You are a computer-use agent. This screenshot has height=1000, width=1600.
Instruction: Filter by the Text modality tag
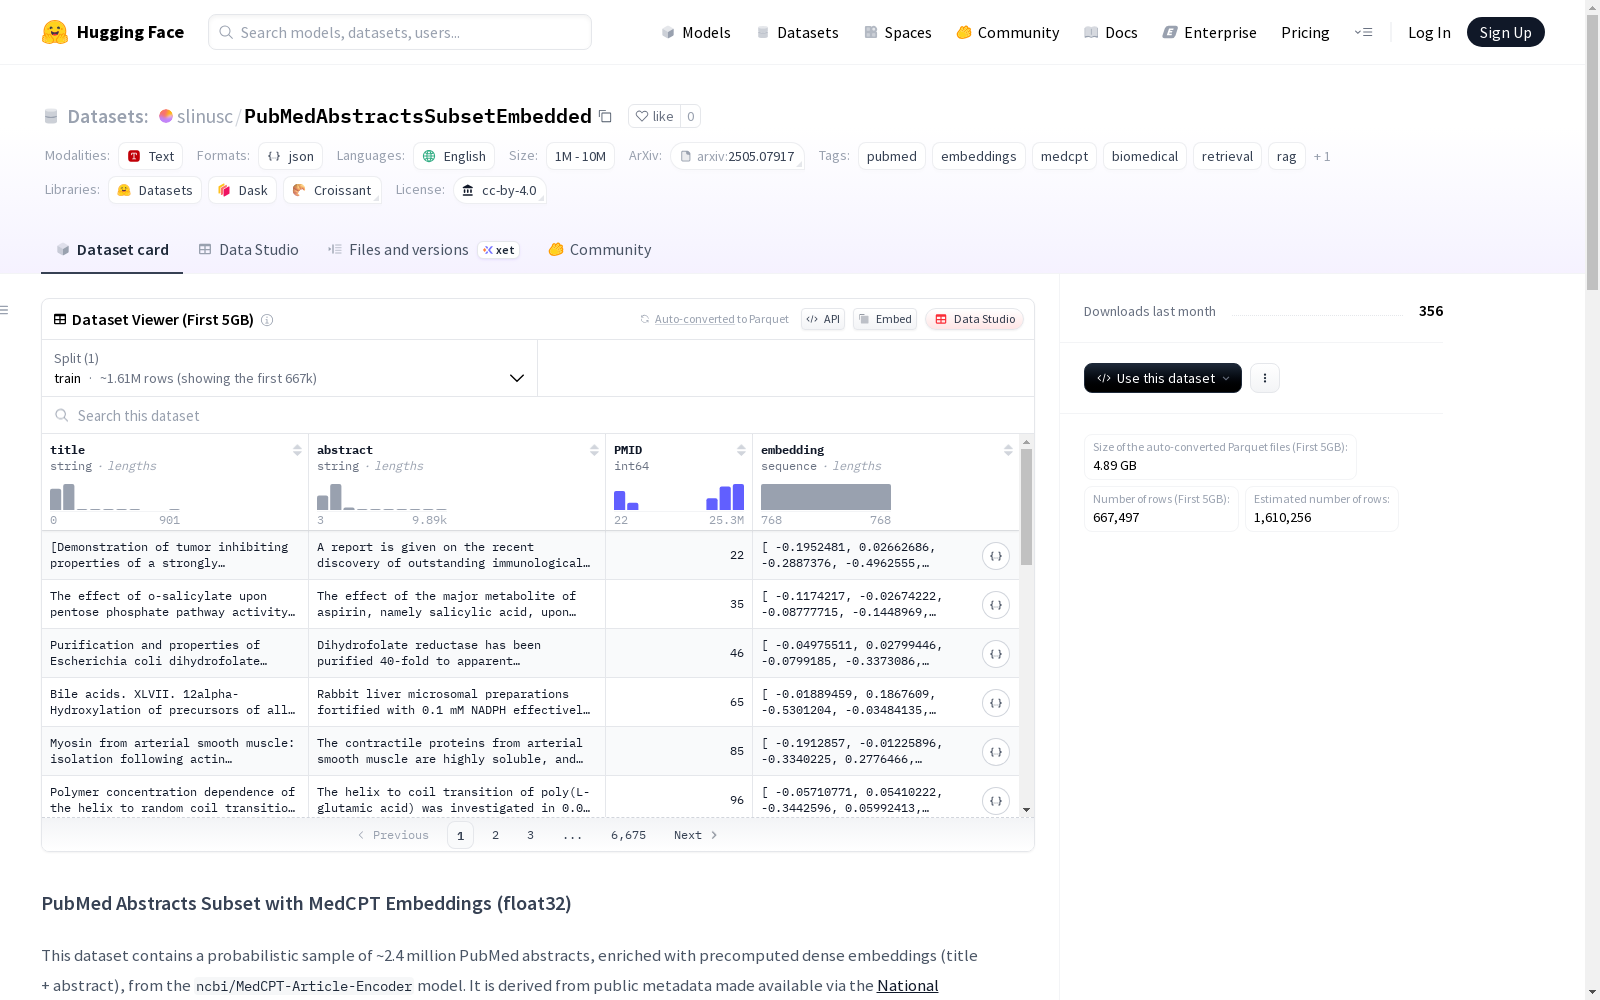tap(151, 156)
